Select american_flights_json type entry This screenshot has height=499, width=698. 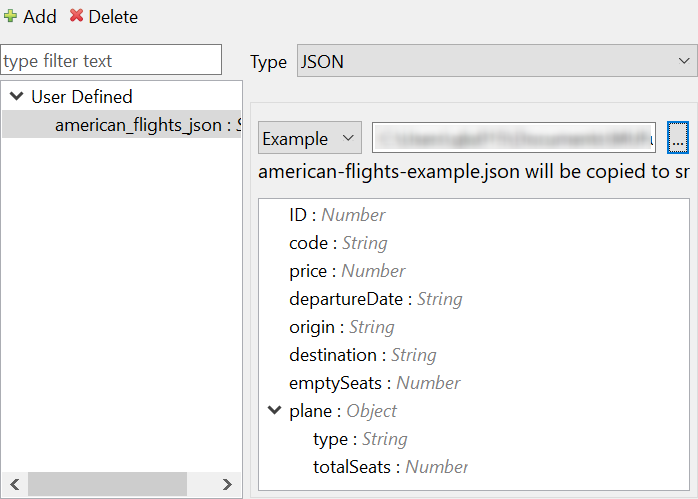pos(122,125)
